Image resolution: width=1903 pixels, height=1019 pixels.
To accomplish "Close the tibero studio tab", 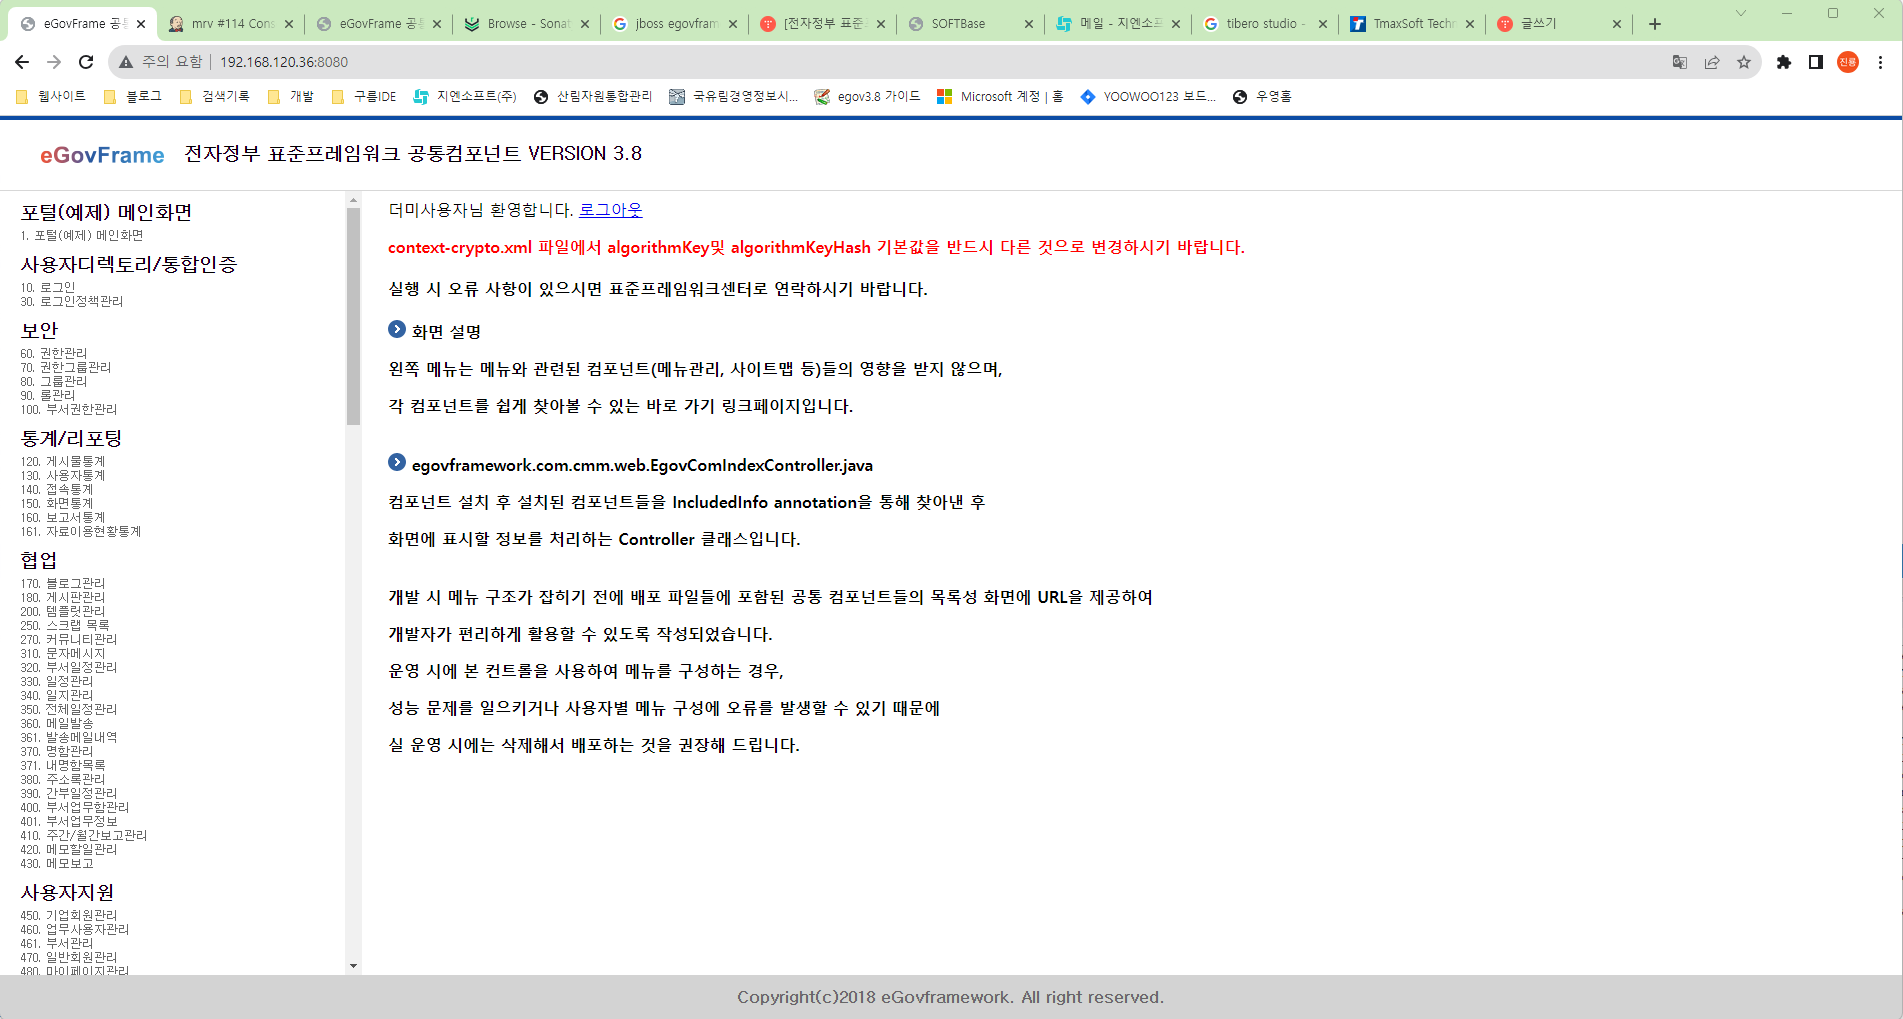I will pyautogui.click(x=1323, y=24).
